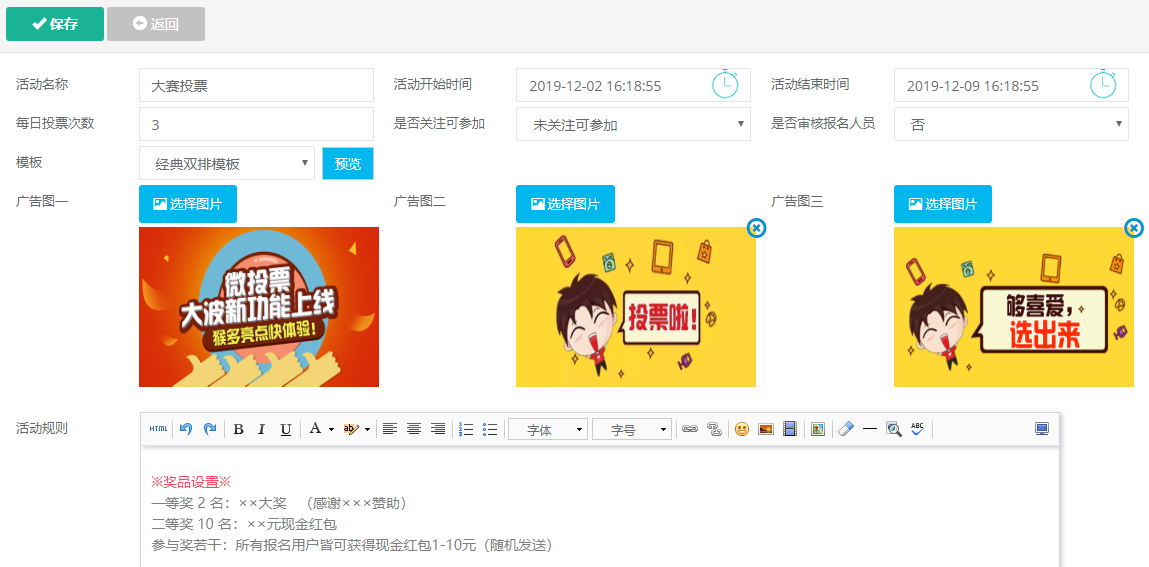1149x567 pixels.
Task: Click the 活动结束时间 date field
Action: (1011, 86)
